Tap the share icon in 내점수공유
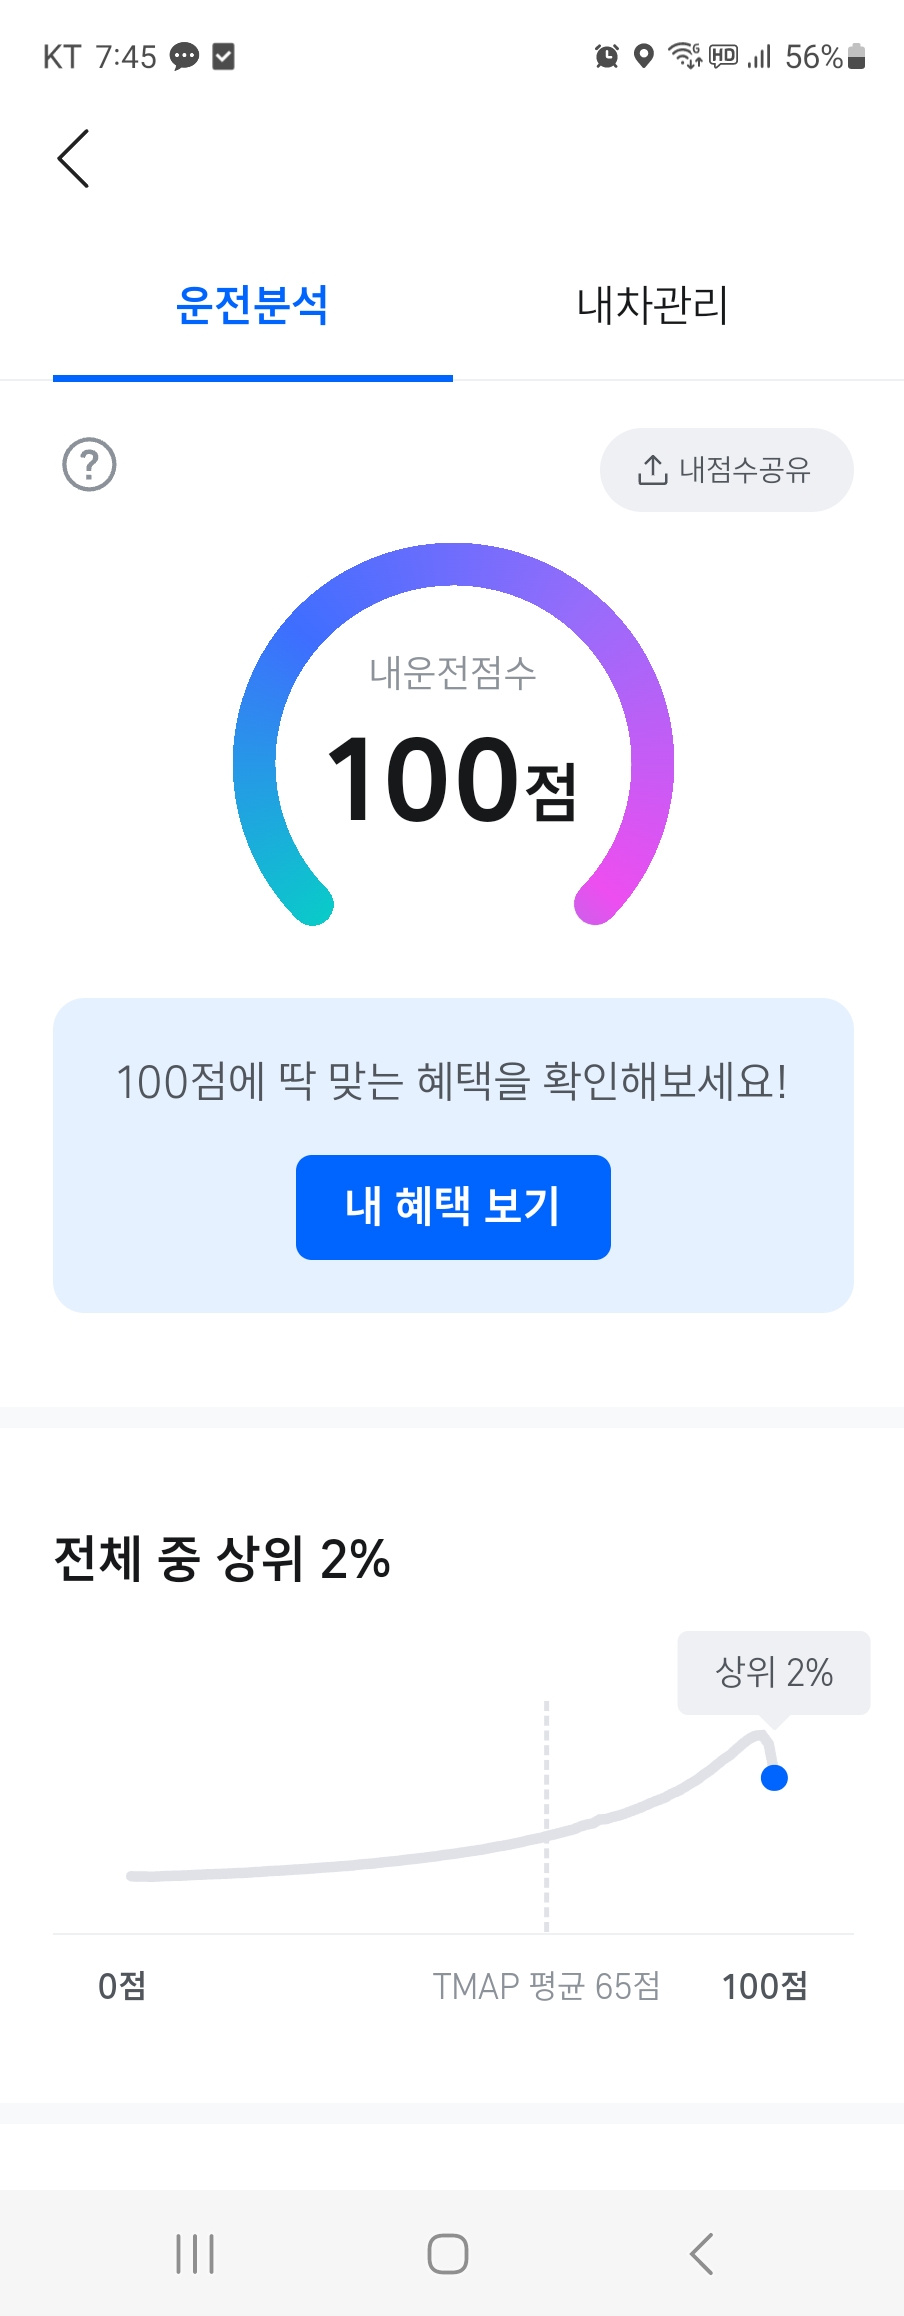 click(652, 470)
